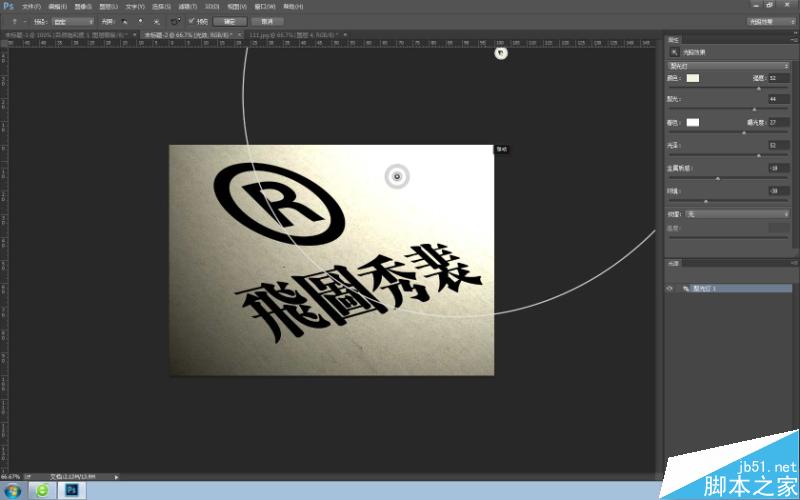800x500 pixels.
Task: Add a new infinite light
Action: (156, 21)
